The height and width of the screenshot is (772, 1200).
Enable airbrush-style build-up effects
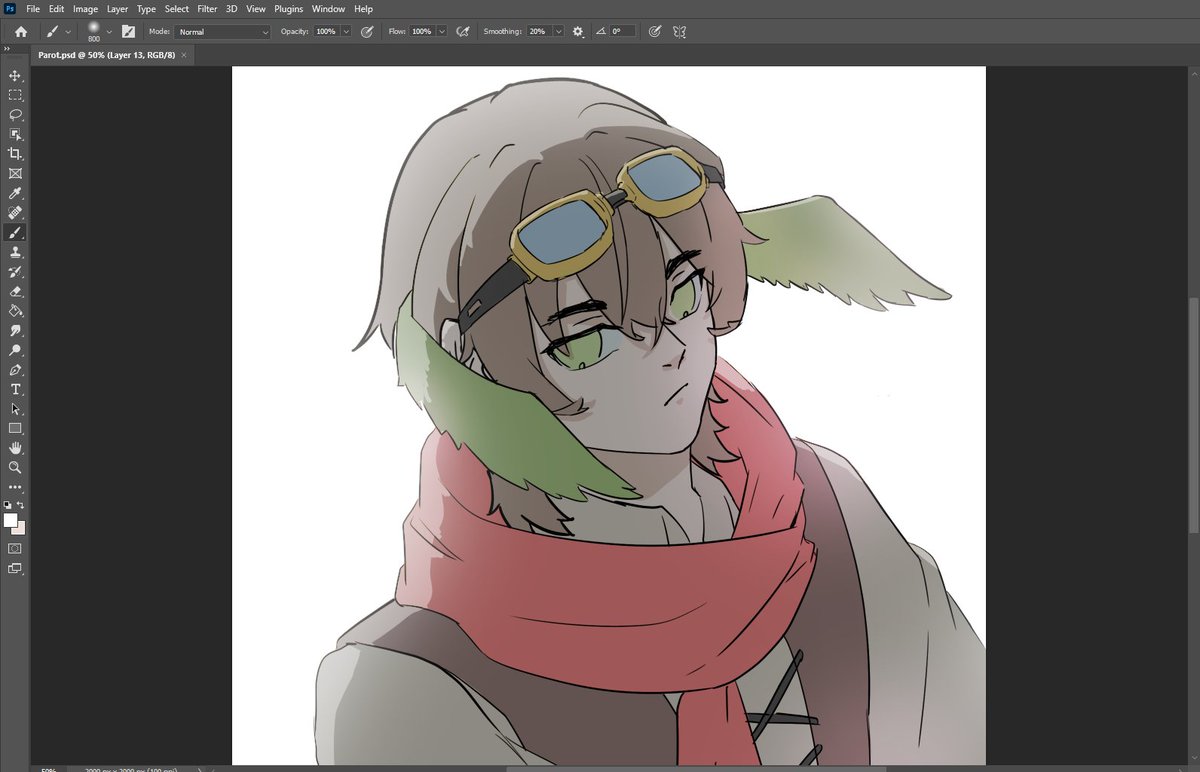point(463,32)
